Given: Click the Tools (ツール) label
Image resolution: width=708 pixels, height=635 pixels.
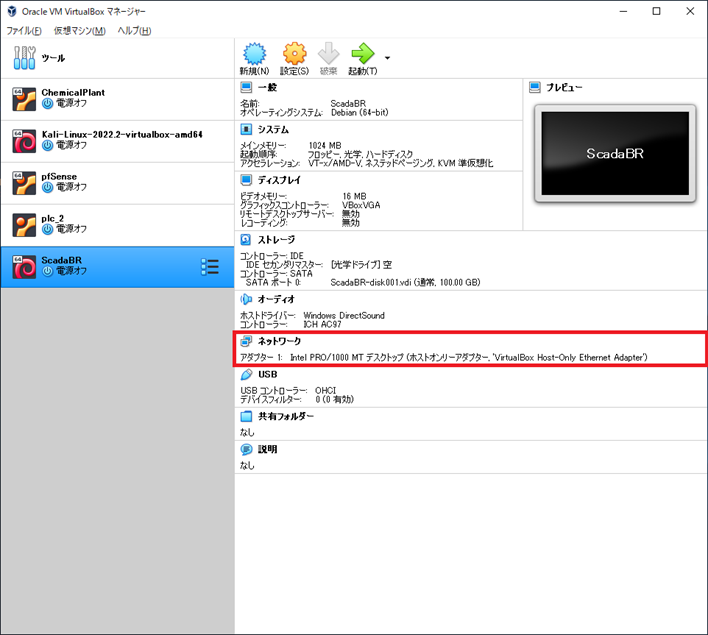Looking at the screenshot, I should 53,58.
